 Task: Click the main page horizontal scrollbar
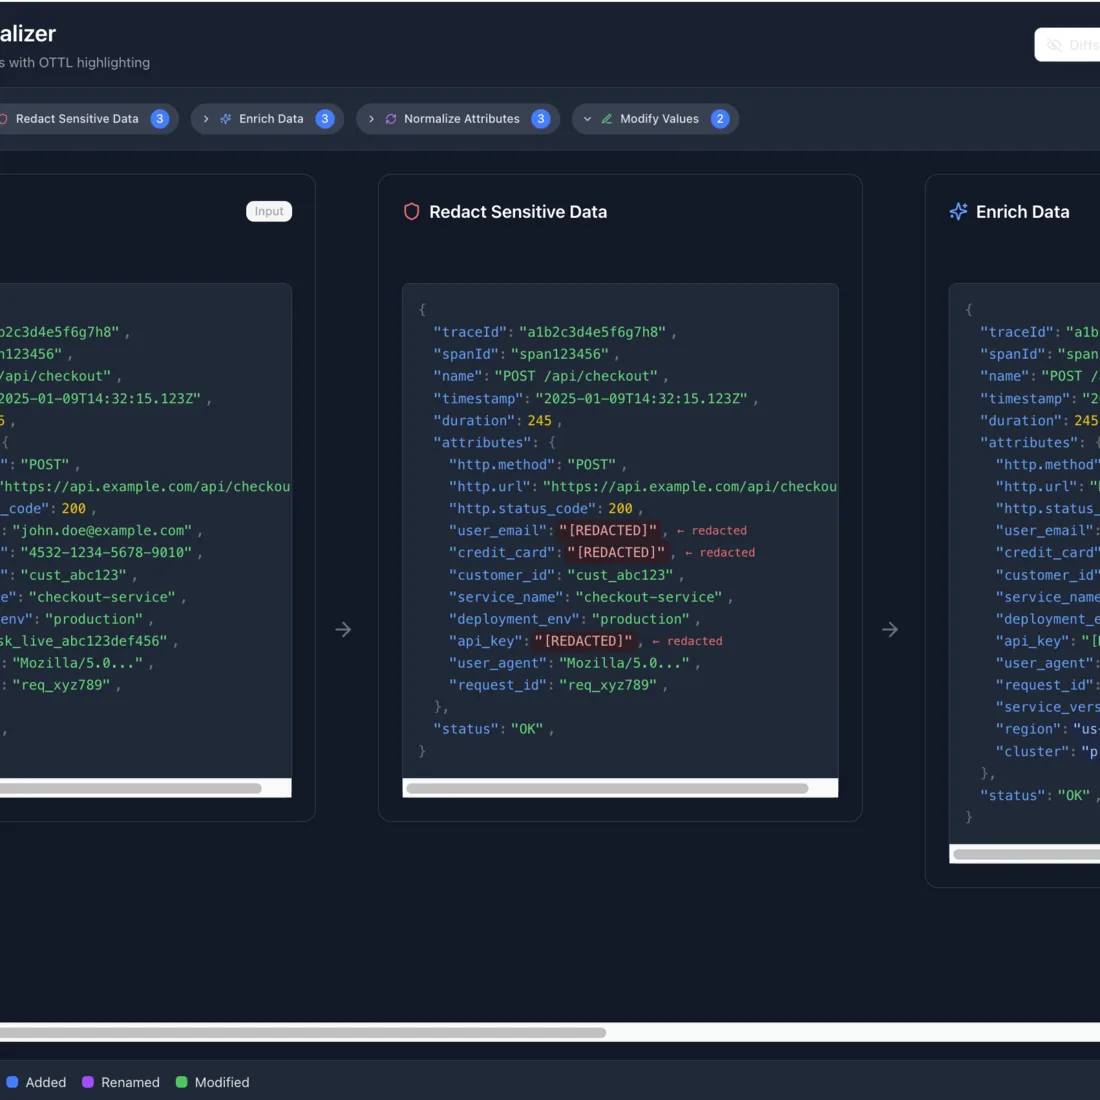click(303, 1032)
